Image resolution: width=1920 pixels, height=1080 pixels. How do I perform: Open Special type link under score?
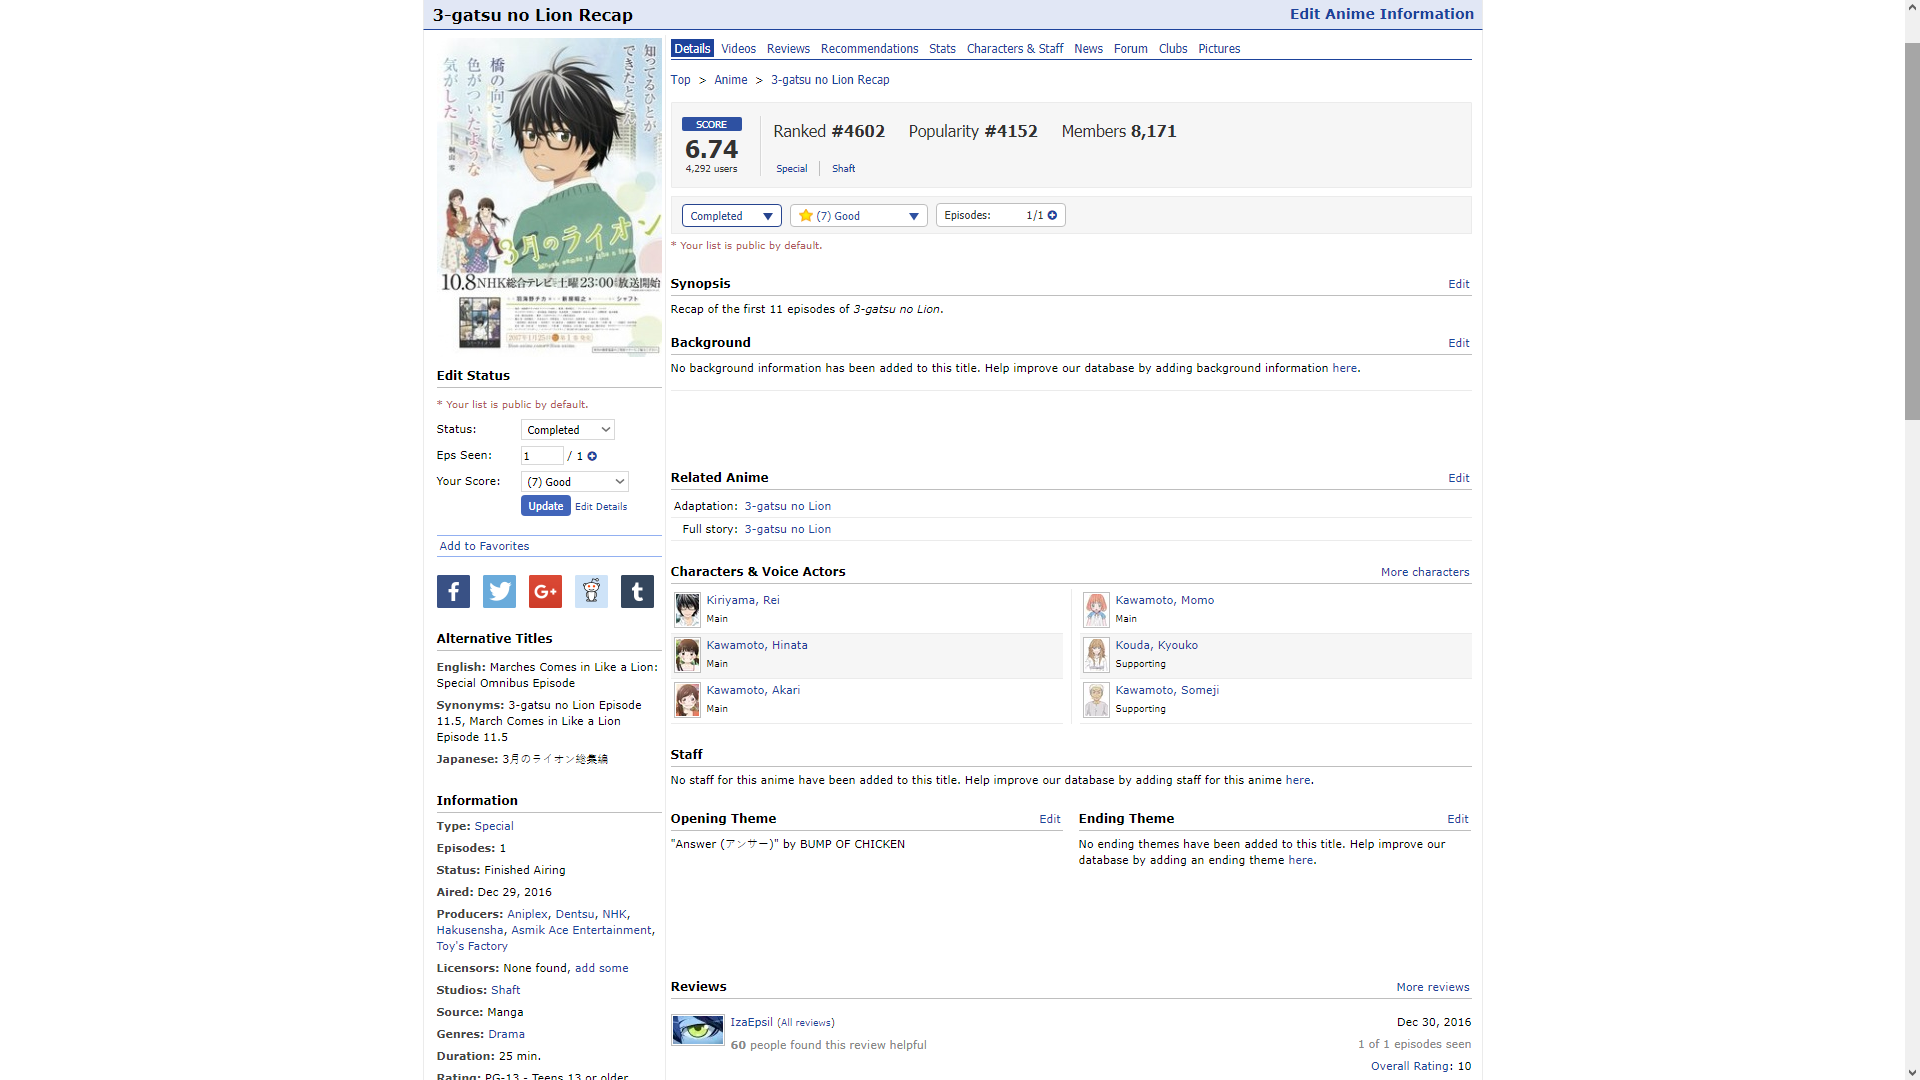[x=791, y=169]
